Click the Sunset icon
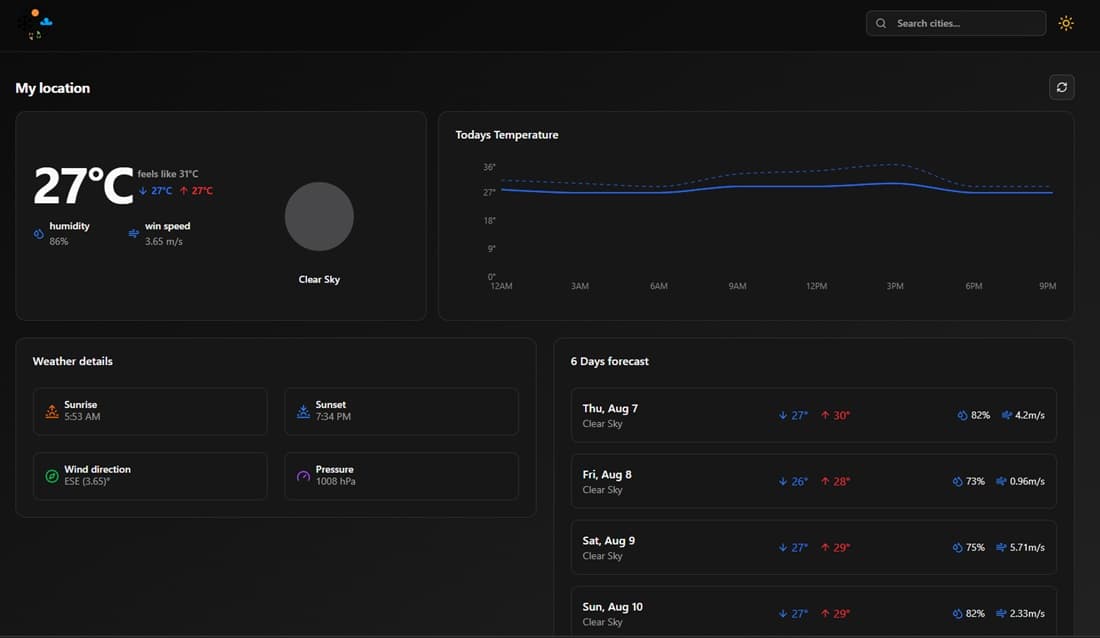The image size is (1100, 638). [304, 411]
